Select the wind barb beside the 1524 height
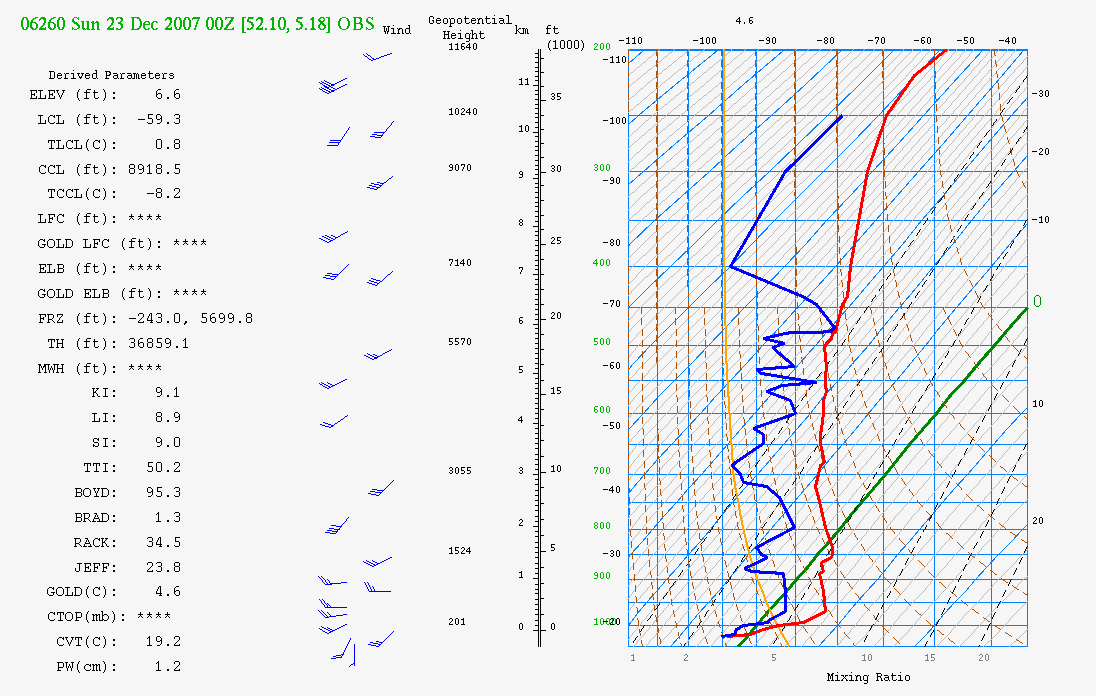Screen dimensions: 1096x696 click(377, 562)
